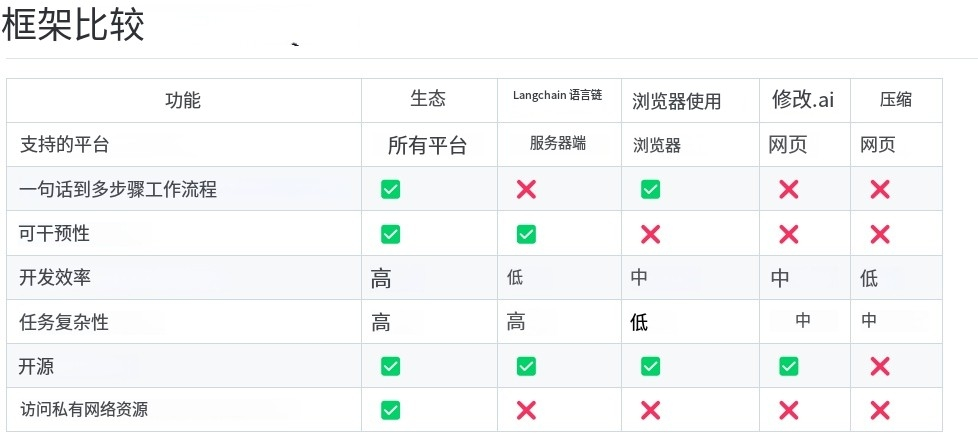Click the red cross for 压缩 in 访问私有网络资源 row
This screenshot has height=436, width=978.
point(879,410)
